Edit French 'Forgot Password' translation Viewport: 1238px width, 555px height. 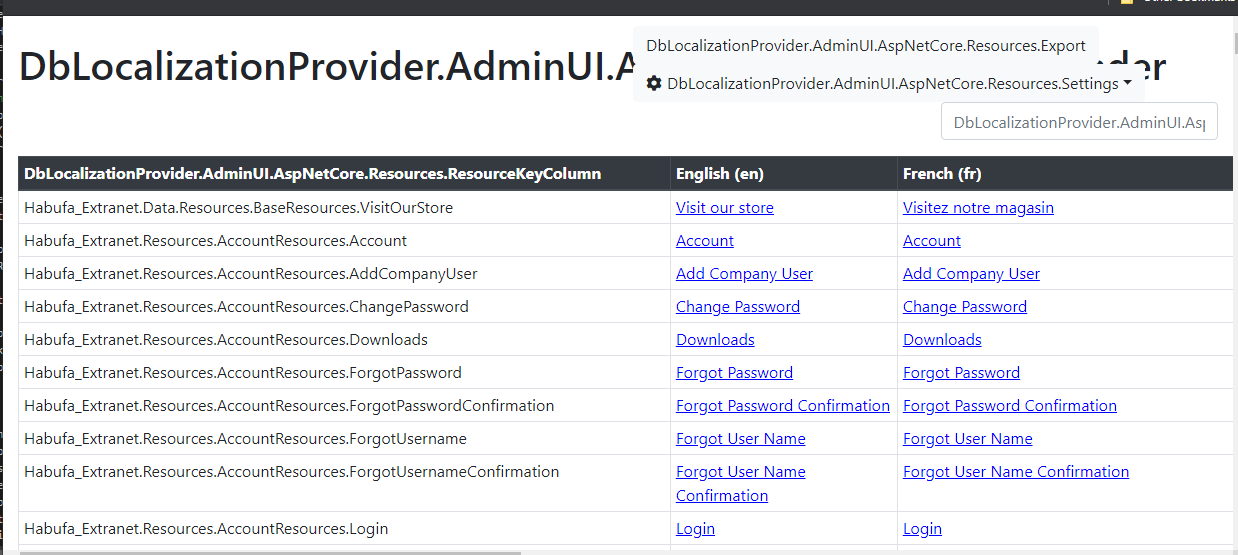tap(961, 373)
